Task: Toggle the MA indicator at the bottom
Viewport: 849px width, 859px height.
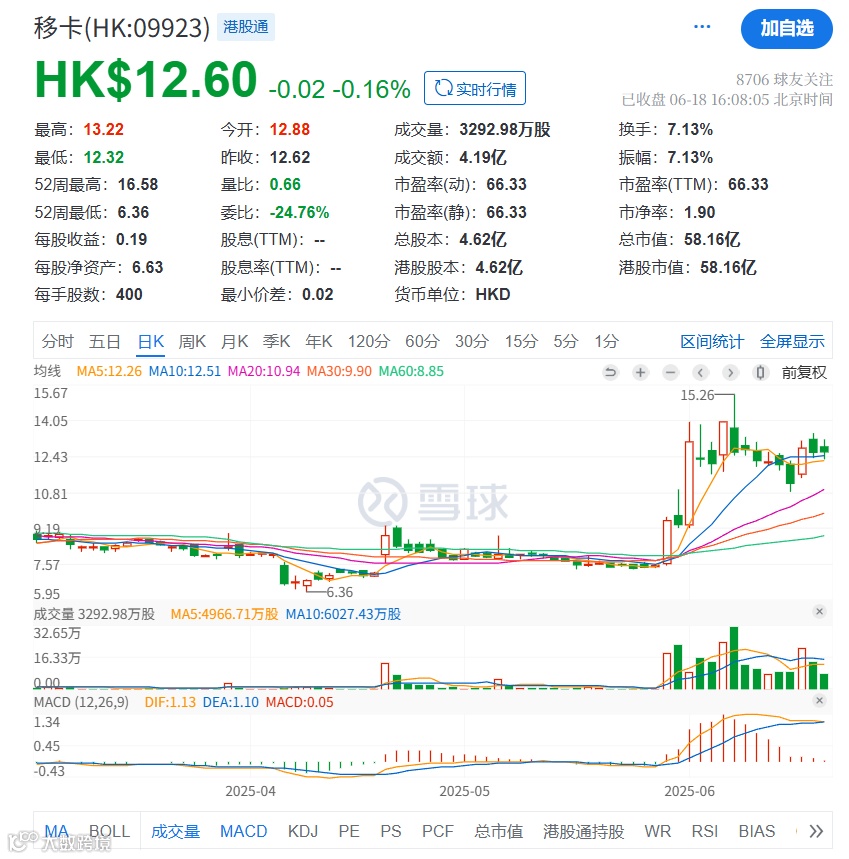Action: click(x=56, y=832)
